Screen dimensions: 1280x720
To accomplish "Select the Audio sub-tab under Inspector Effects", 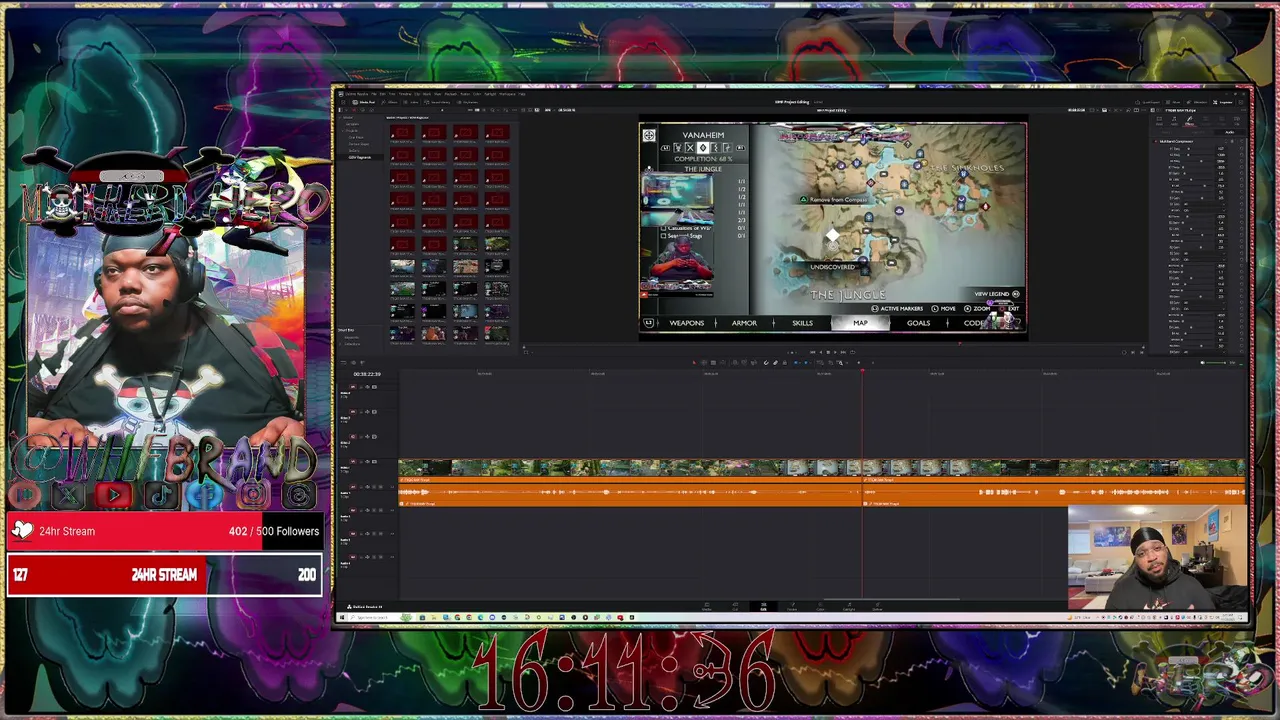I will click(1230, 132).
